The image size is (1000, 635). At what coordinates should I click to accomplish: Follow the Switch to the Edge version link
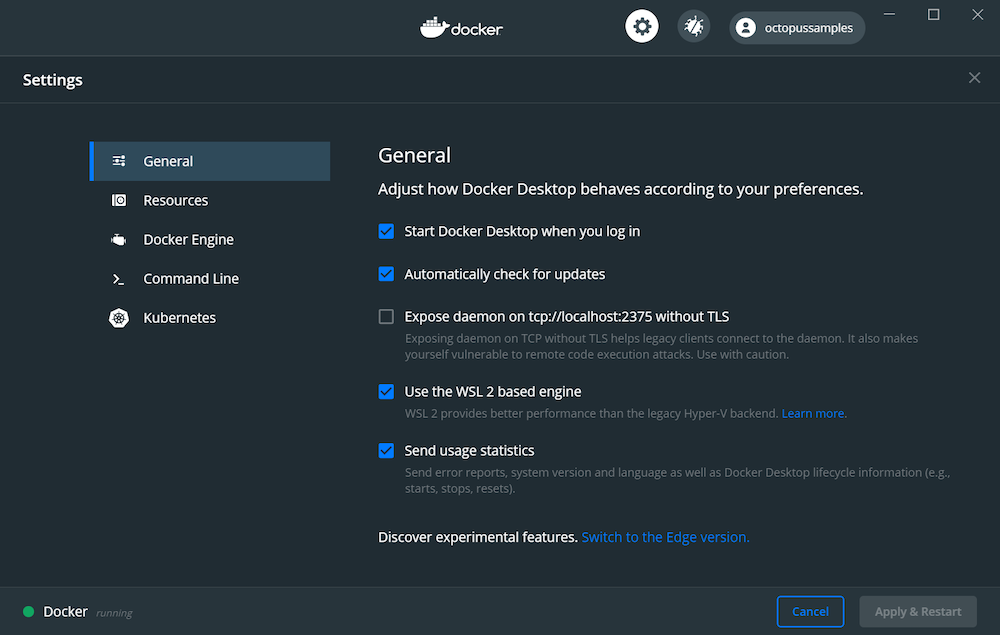tap(665, 537)
